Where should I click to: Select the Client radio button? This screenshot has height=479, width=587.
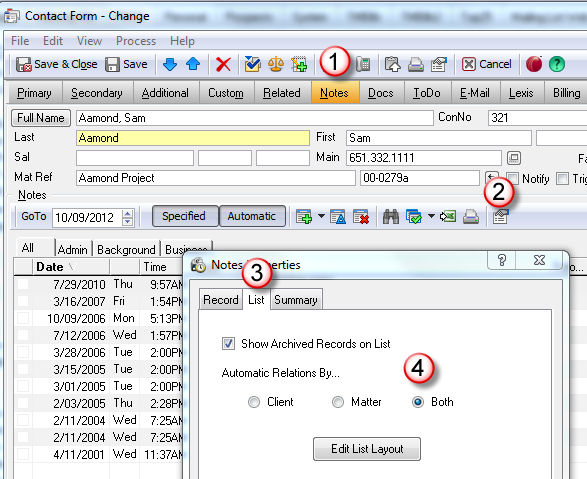point(254,402)
